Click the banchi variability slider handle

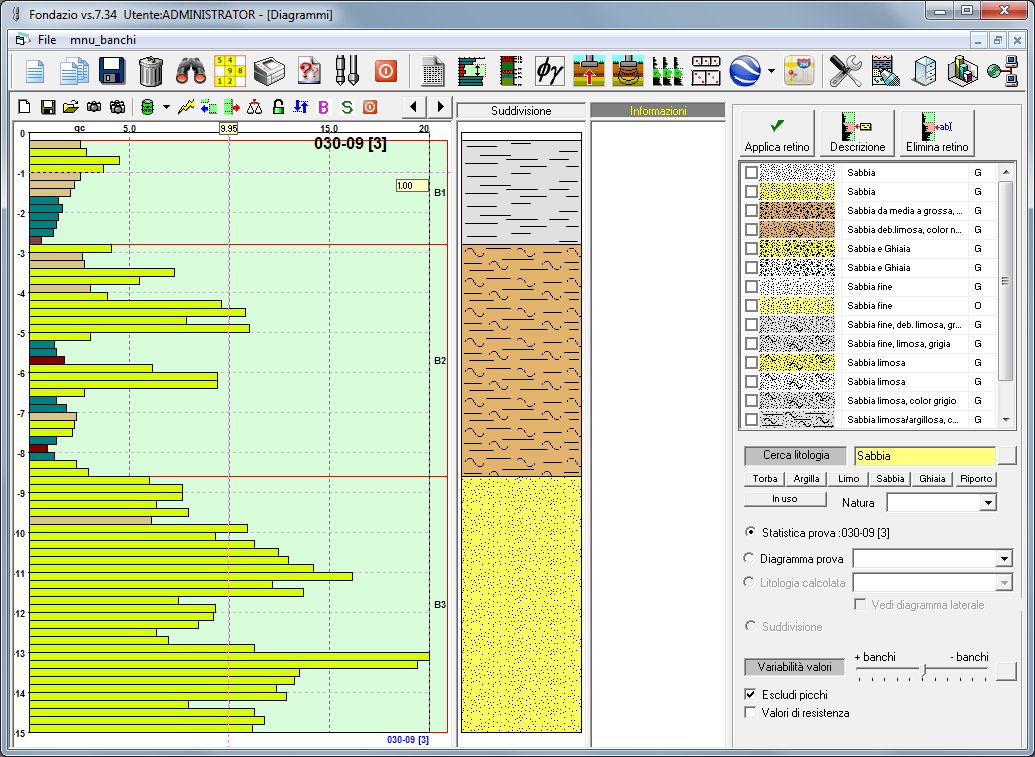[924, 670]
